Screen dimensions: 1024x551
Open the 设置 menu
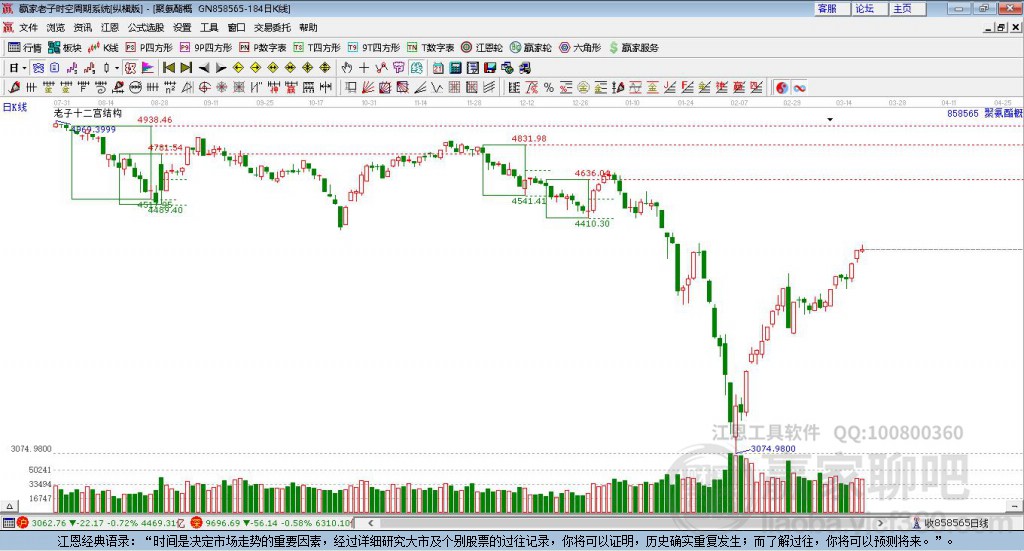point(182,27)
